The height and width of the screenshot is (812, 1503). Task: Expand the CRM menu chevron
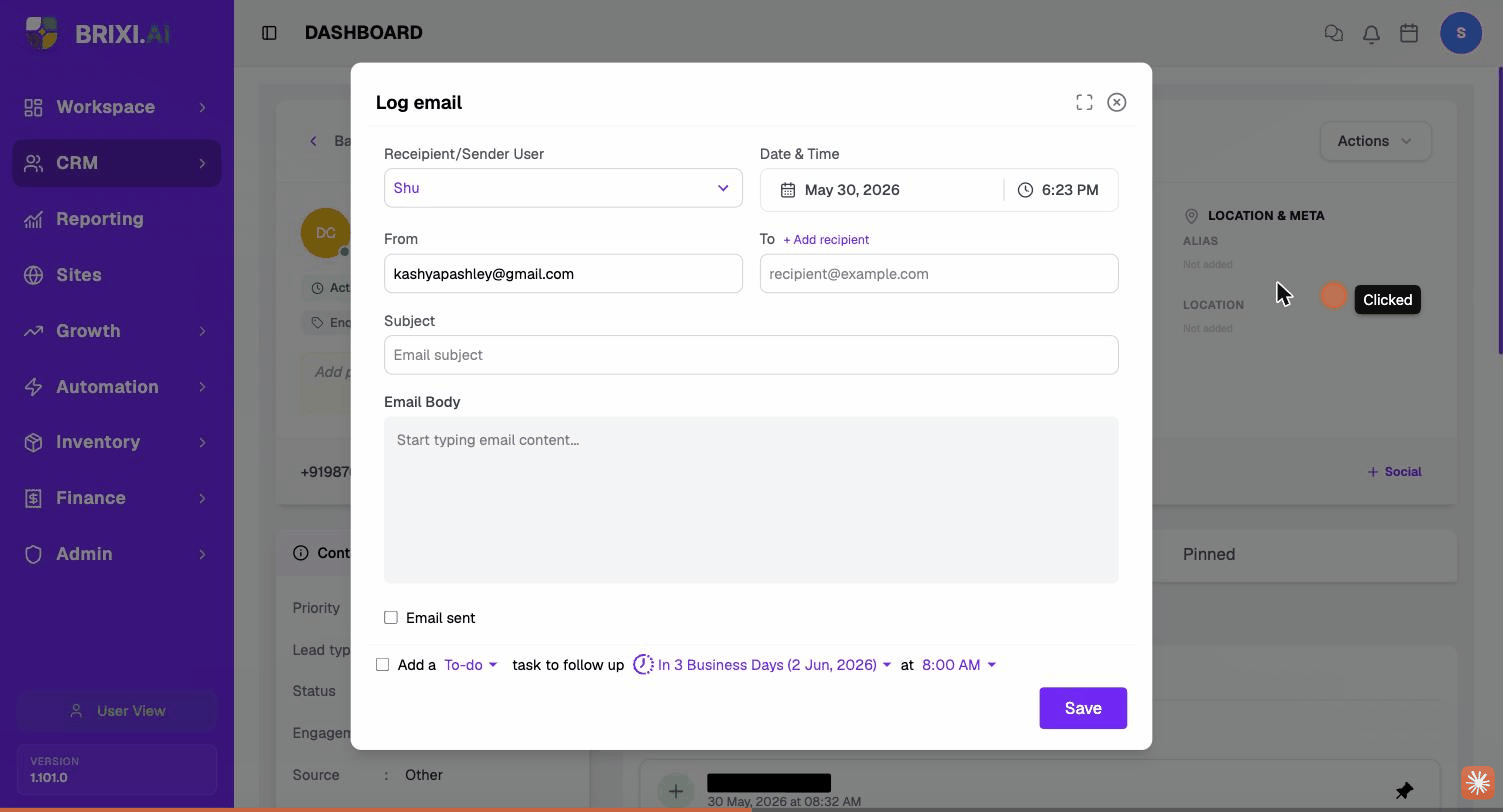click(x=202, y=163)
